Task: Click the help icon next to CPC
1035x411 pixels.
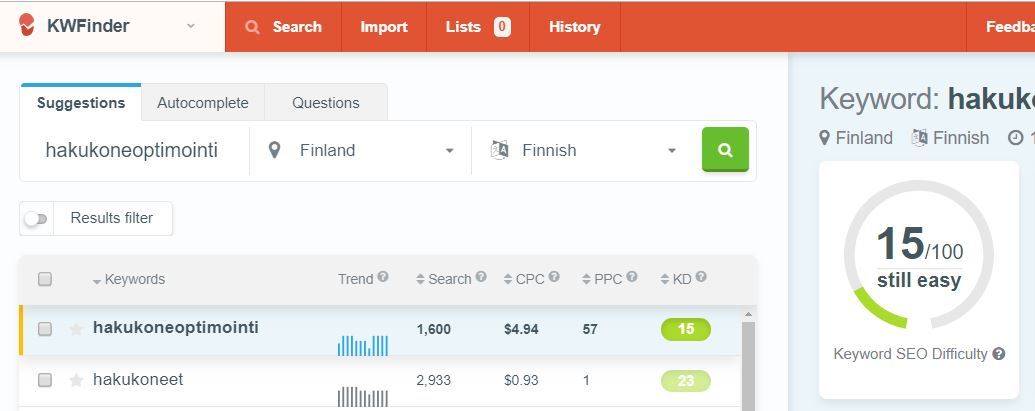Action: point(554,277)
